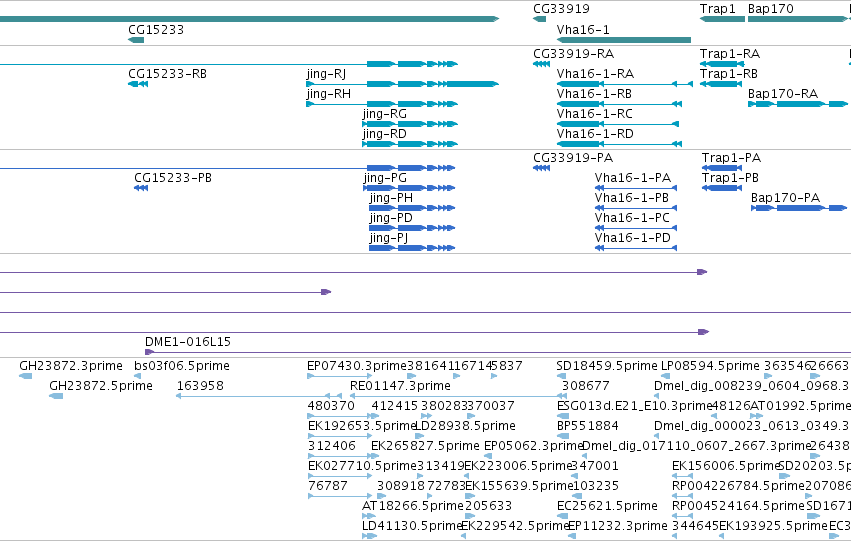Click the 412415 feature label
851x541 pixels.
(x=395, y=406)
